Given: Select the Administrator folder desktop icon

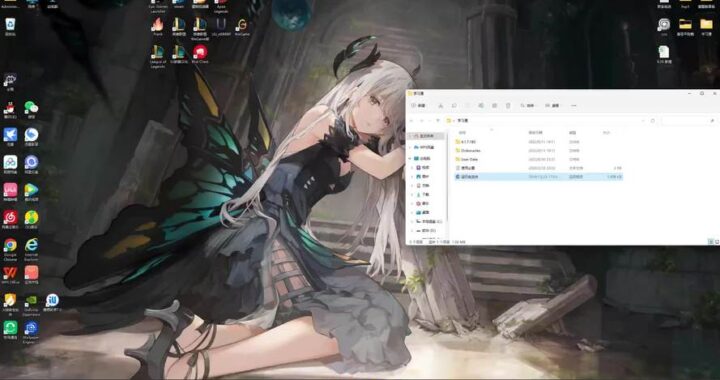Looking at the screenshot, I should click(10, 5).
